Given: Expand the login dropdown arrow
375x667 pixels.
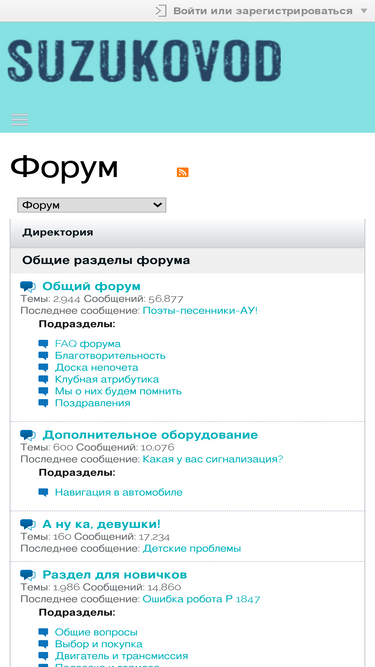Looking at the screenshot, I should [x=364, y=11].
